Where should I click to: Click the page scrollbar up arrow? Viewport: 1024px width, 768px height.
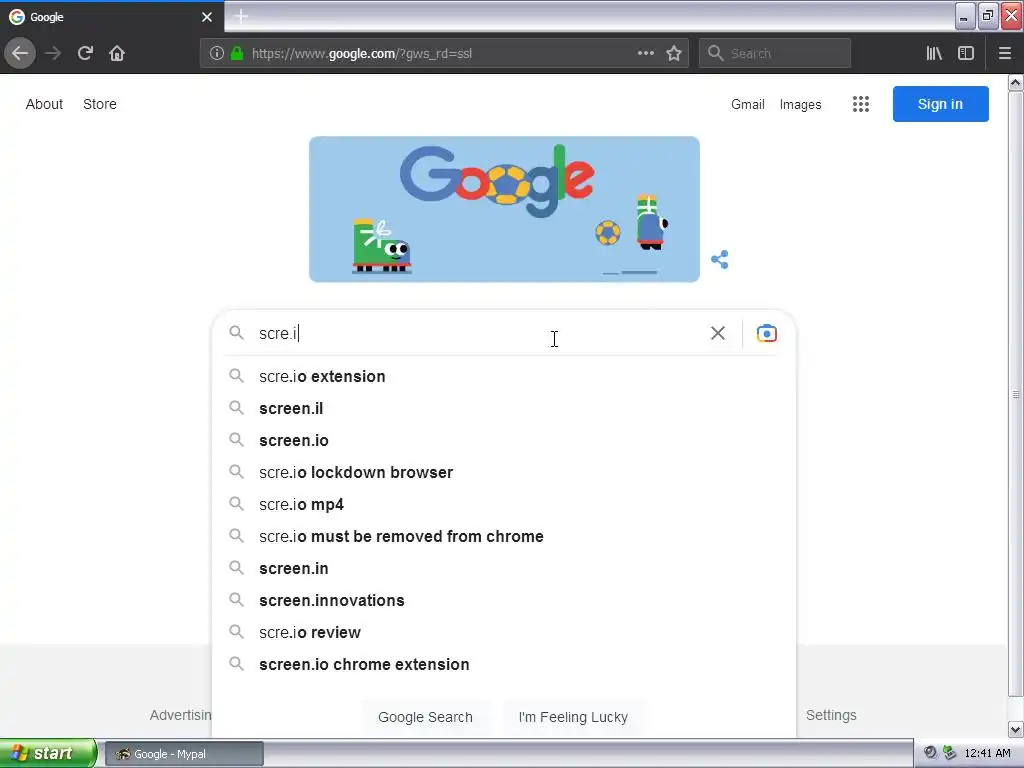click(x=1016, y=82)
